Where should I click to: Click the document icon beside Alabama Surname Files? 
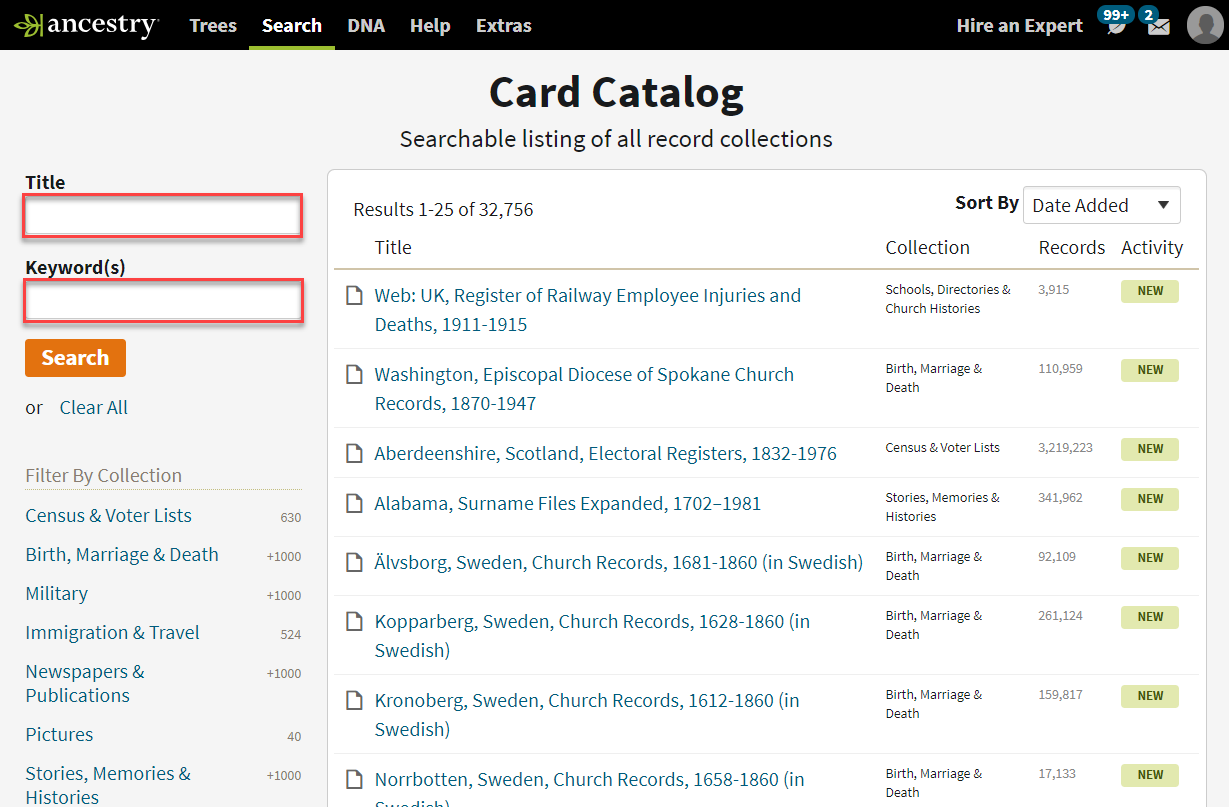[354, 502]
